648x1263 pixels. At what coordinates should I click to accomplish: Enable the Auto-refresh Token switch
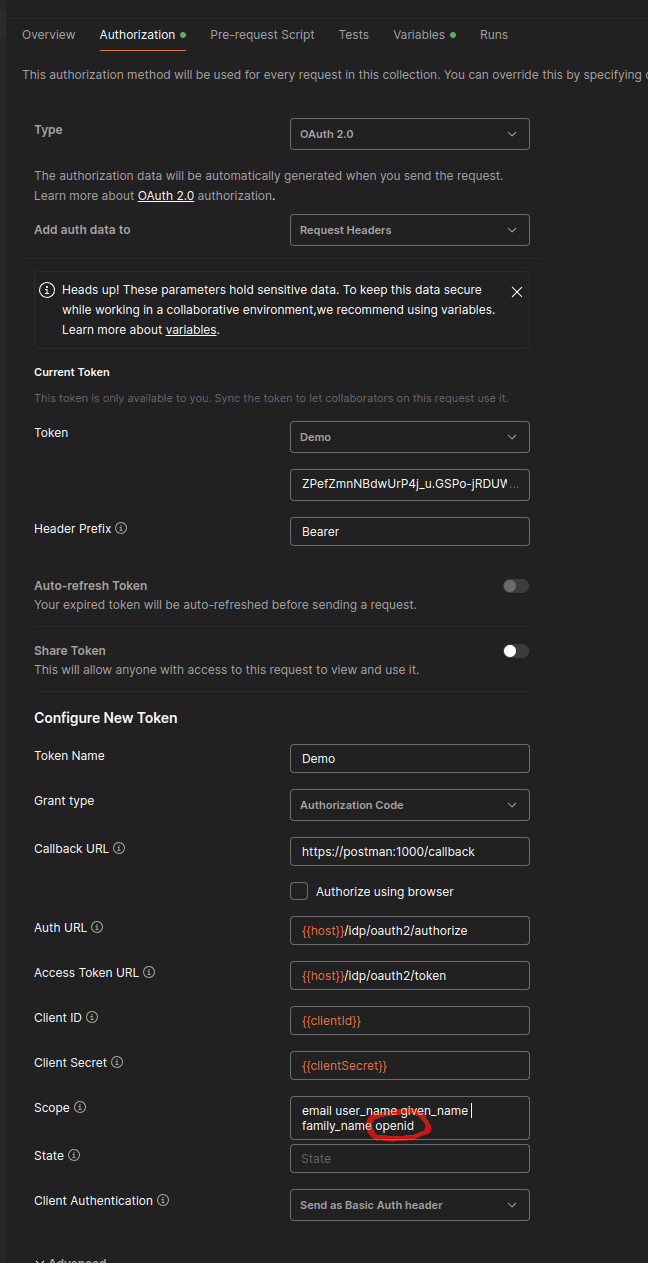516,586
